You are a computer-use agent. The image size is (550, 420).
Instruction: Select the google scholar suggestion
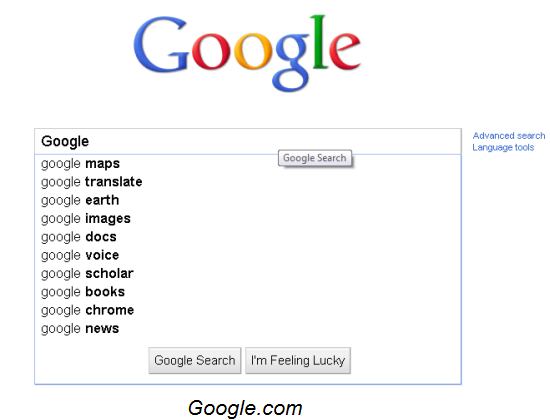(248, 273)
